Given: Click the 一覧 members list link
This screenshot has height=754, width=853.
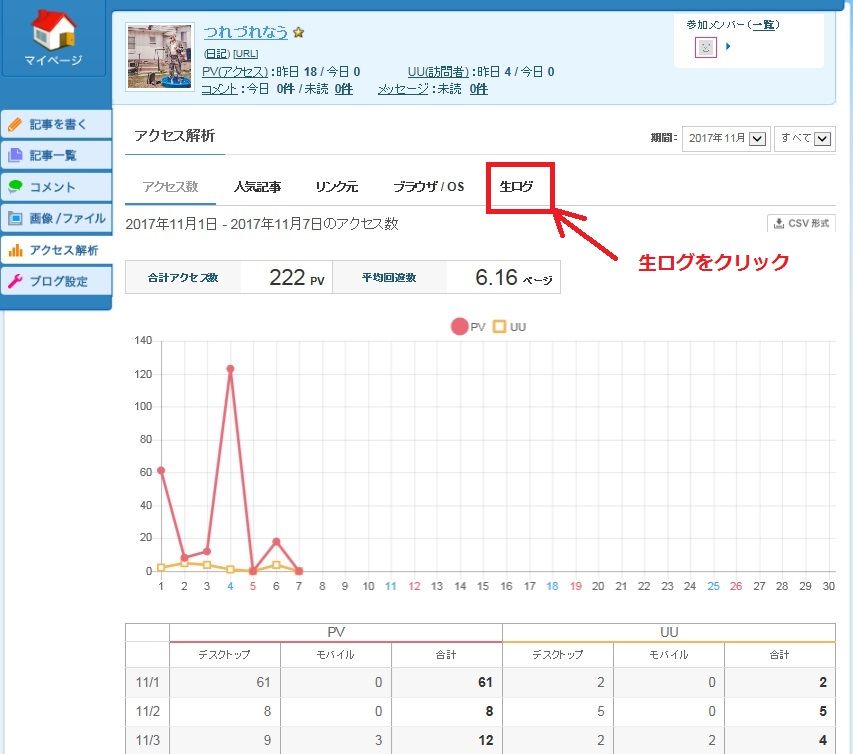Looking at the screenshot, I should pyautogui.click(x=764, y=24).
